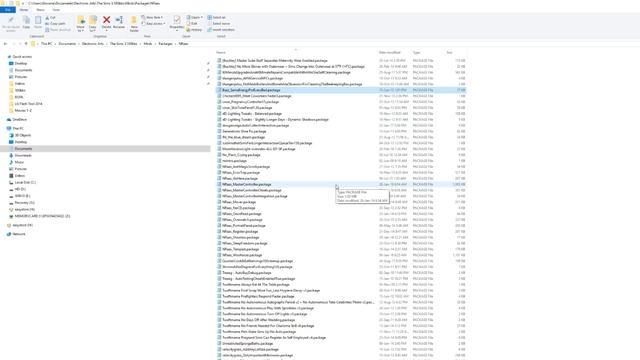This screenshot has height=360, width=640.
Task: Click Documents in the address breadcrumb
Action: coord(67,44)
